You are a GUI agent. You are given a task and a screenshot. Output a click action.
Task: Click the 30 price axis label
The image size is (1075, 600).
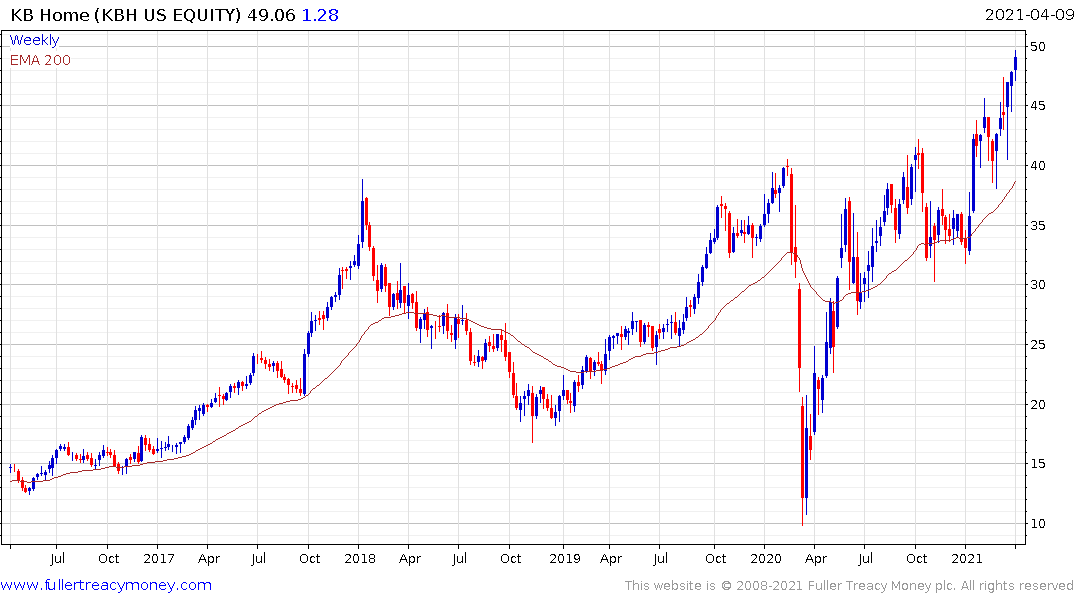tap(1037, 285)
